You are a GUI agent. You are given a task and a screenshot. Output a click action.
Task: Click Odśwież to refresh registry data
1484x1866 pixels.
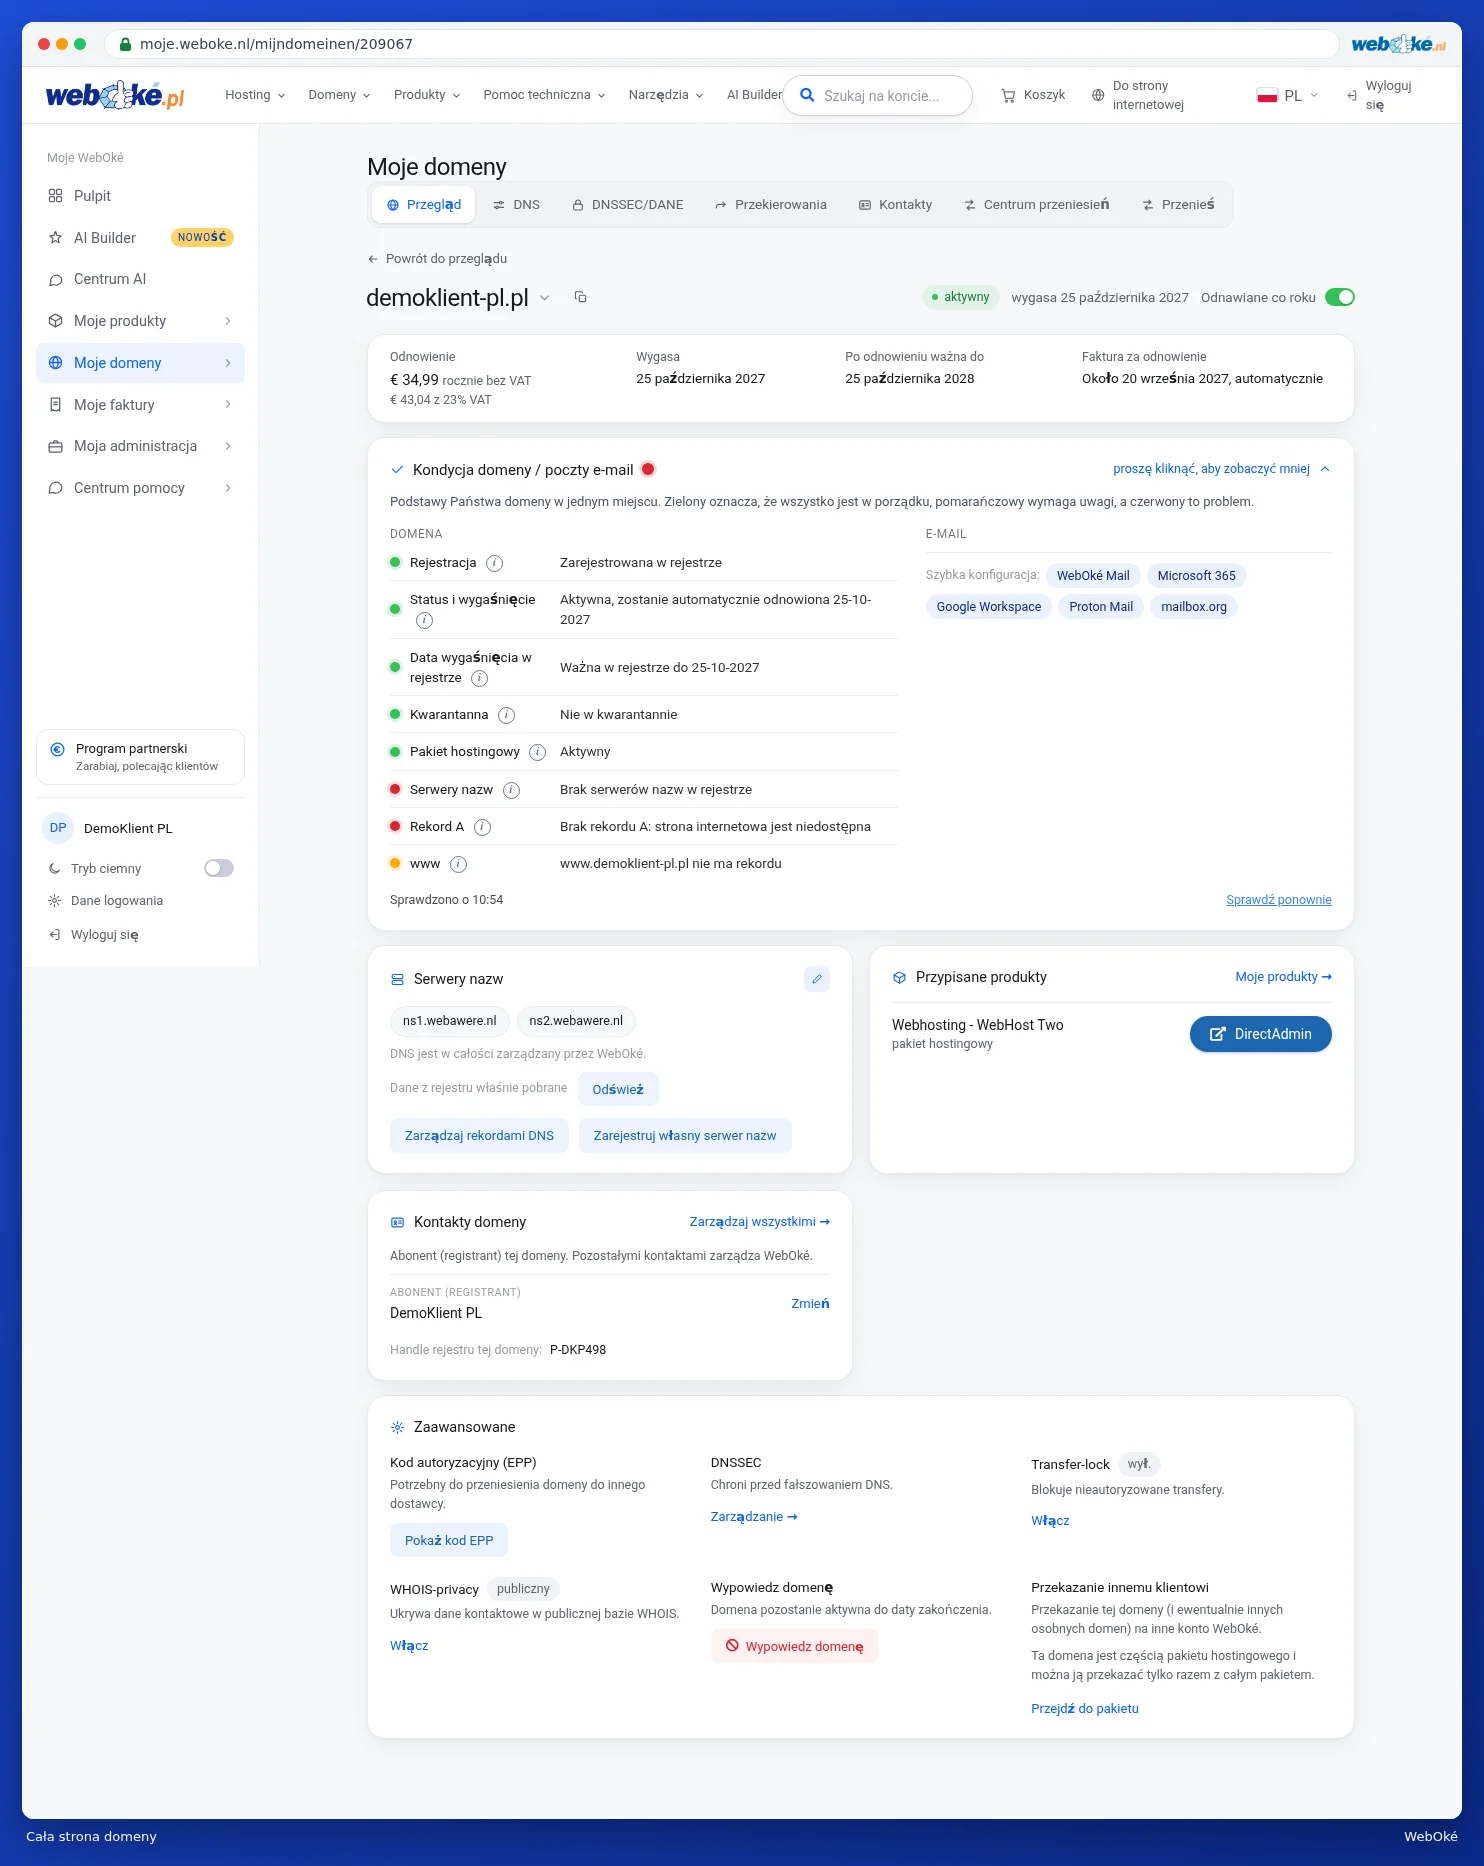tap(618, 1090)
